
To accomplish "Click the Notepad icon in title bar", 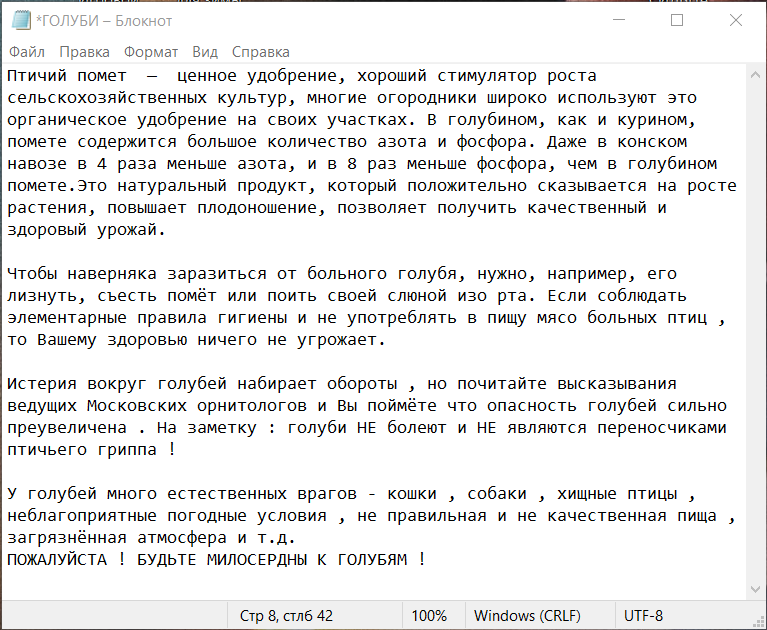I will (21, 21).
